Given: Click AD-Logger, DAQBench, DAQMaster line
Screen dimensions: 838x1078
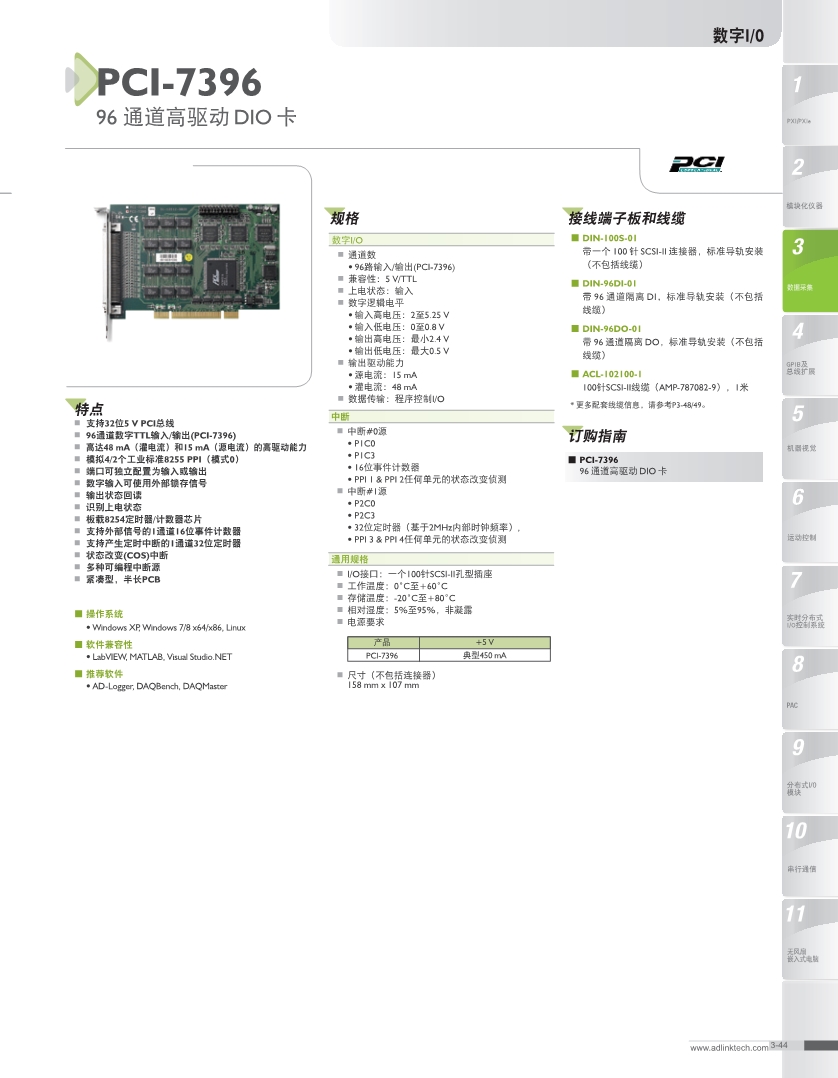Looking at the screenshot, I should pyautogui.click(x=159, y=686).
